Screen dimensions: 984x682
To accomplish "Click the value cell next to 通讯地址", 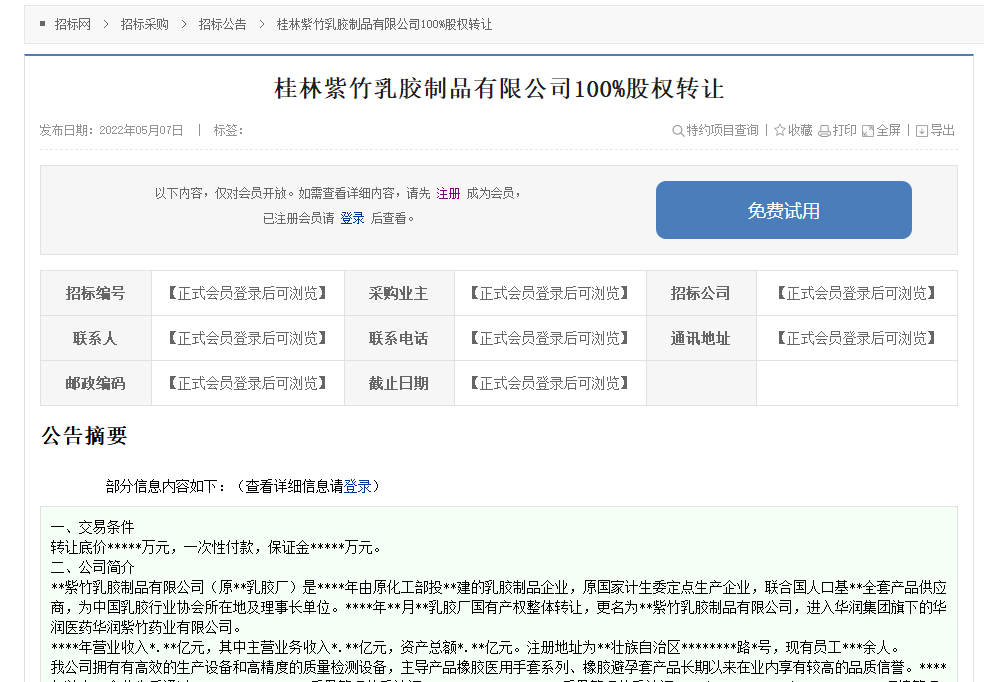I will coord(857,338).
